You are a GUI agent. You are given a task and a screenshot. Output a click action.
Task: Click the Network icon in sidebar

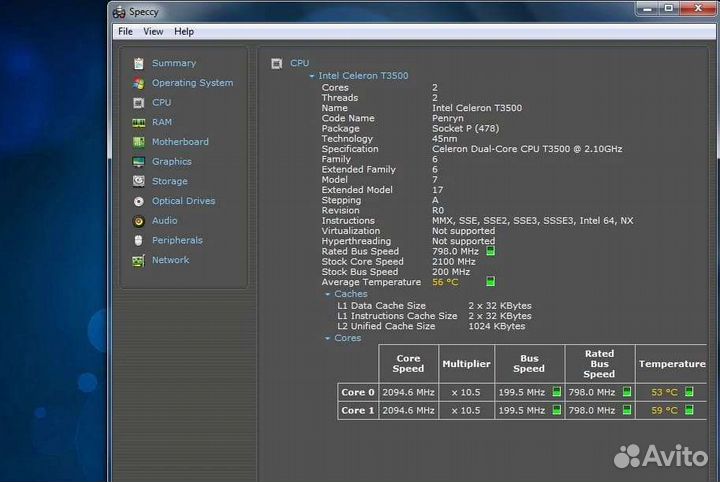pos(139,260)
